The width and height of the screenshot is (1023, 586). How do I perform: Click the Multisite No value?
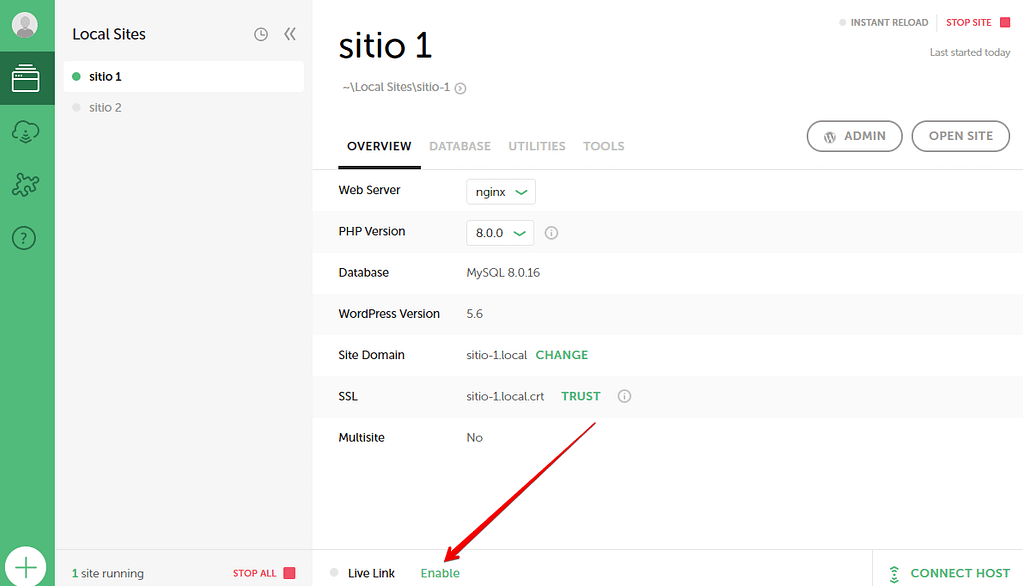pyautogui.click(x=474, y=437)
